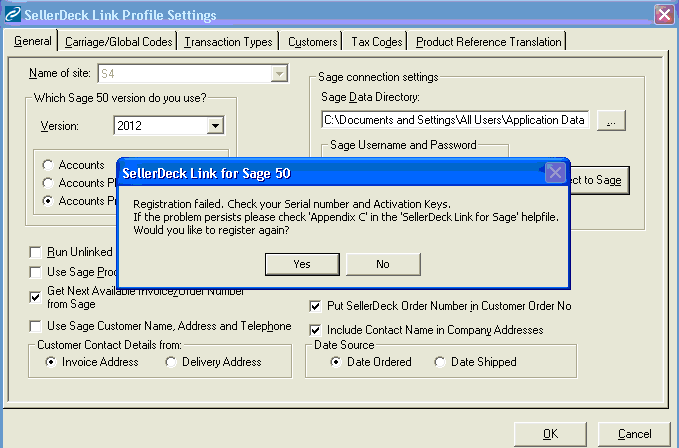Click No in registration failed dialog
Screen dimensions: 679x448
(382, 264)
